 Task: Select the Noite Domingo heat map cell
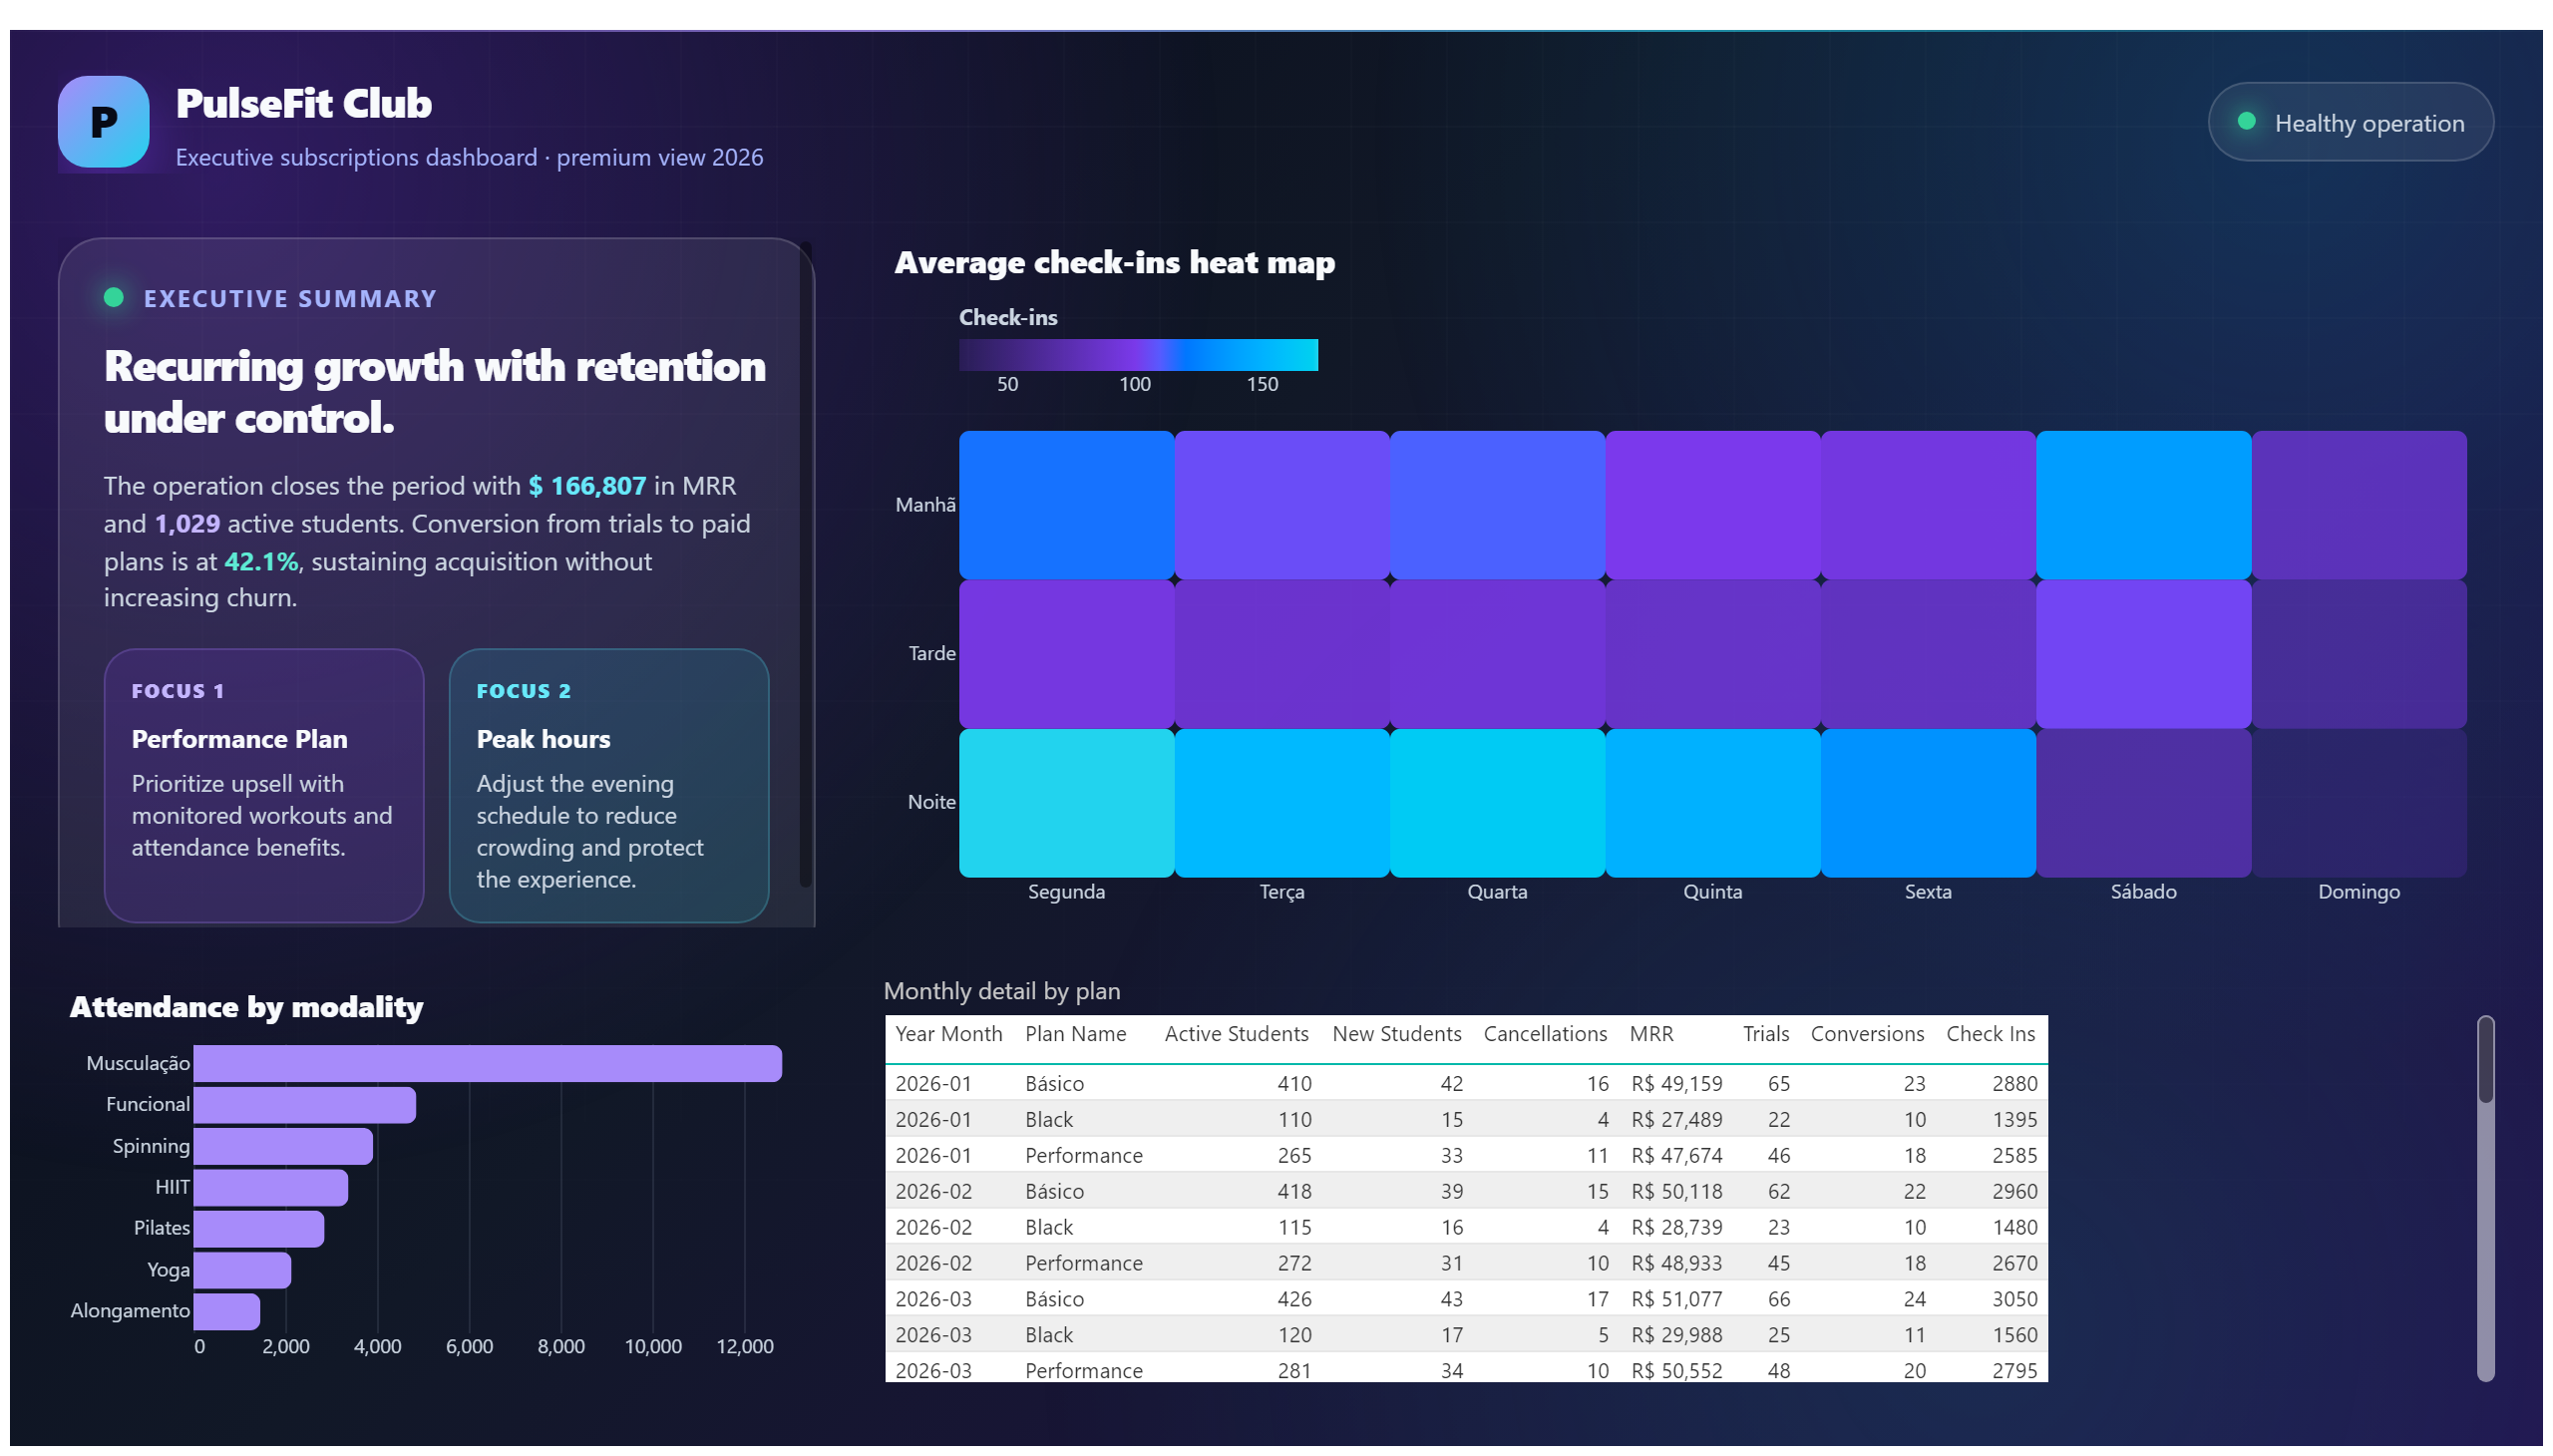tap(2359, 803)
